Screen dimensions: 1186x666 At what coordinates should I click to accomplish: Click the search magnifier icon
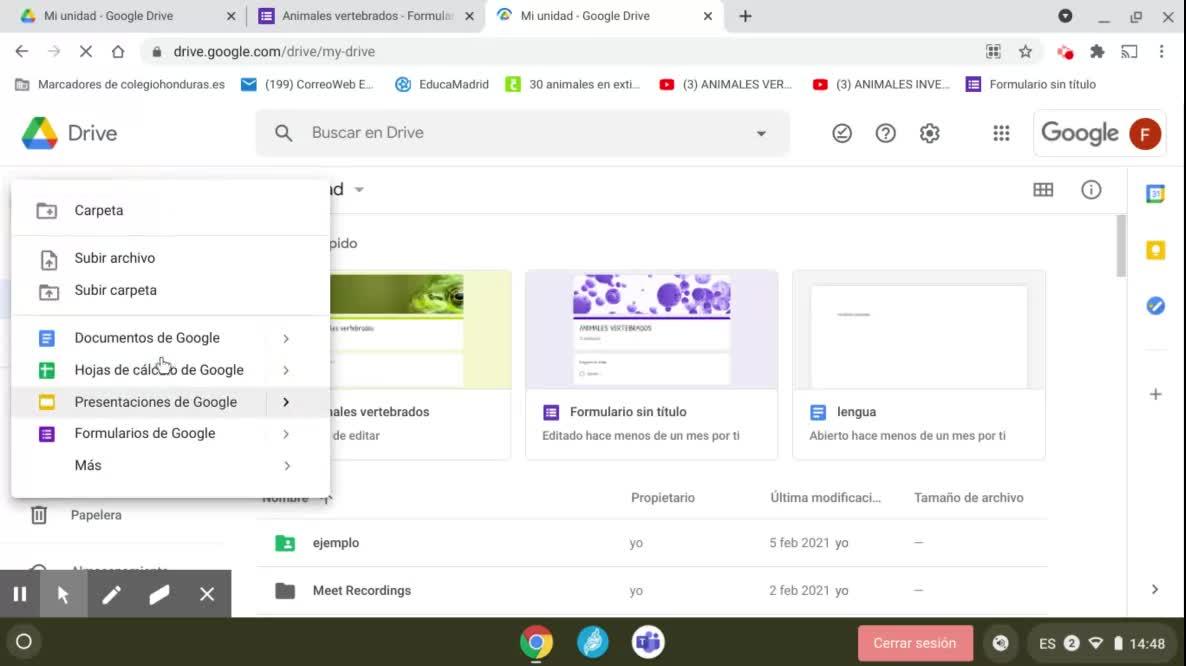tap(284, 133)
